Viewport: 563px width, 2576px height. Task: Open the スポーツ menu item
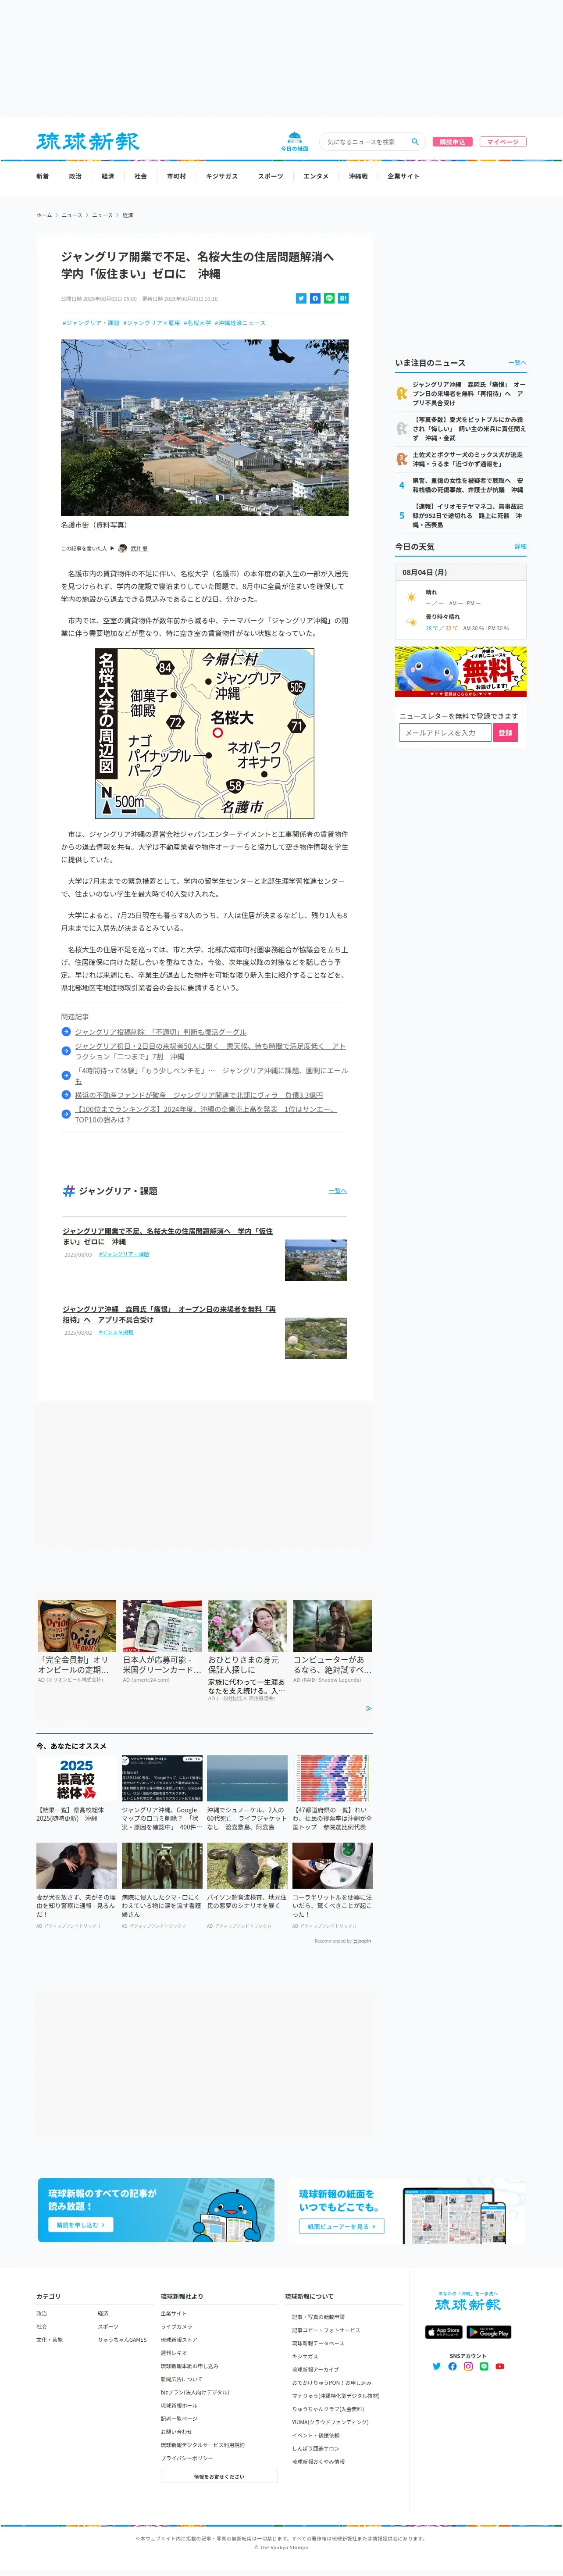pos(271,176)
